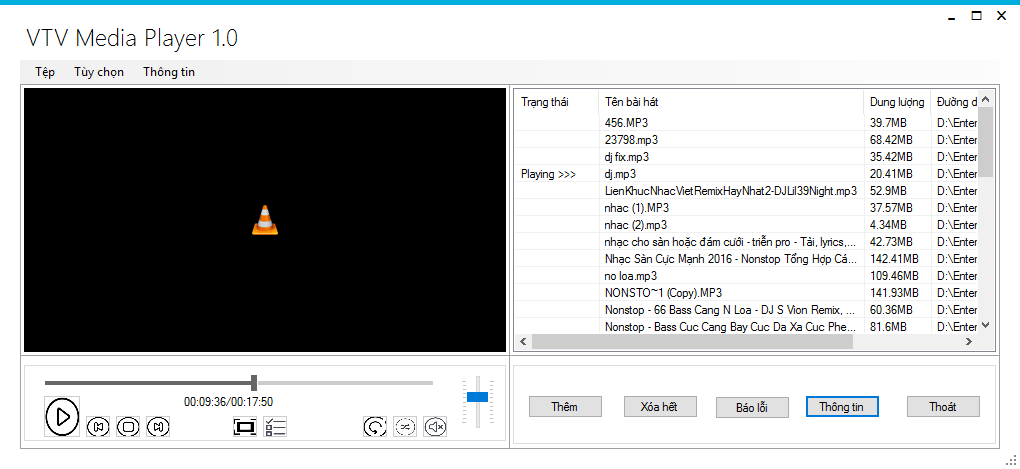
Task: Open the Thông tin menu in menu bar
Action: 169,72
